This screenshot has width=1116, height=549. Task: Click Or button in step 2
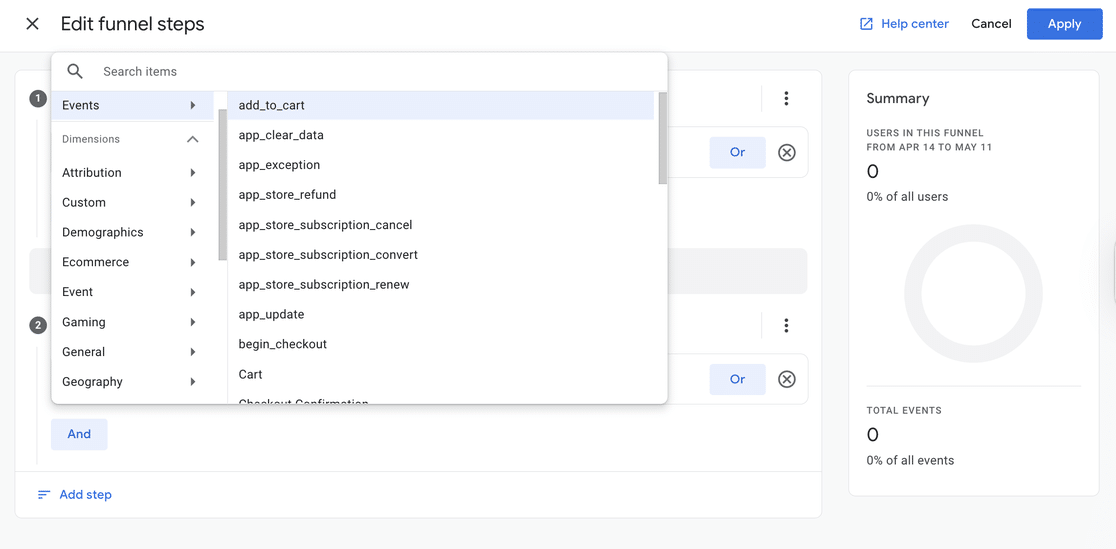[x=737, y=380]
